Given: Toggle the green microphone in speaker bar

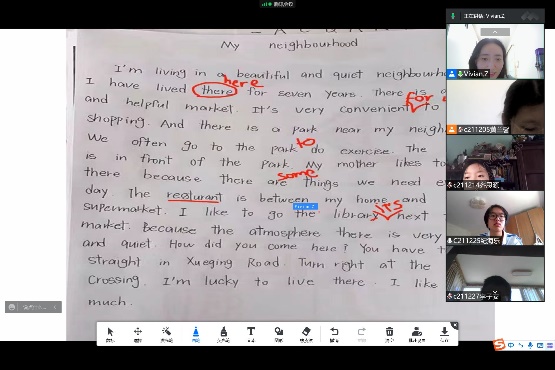Looking at the screenshot, I should point(453,16).
